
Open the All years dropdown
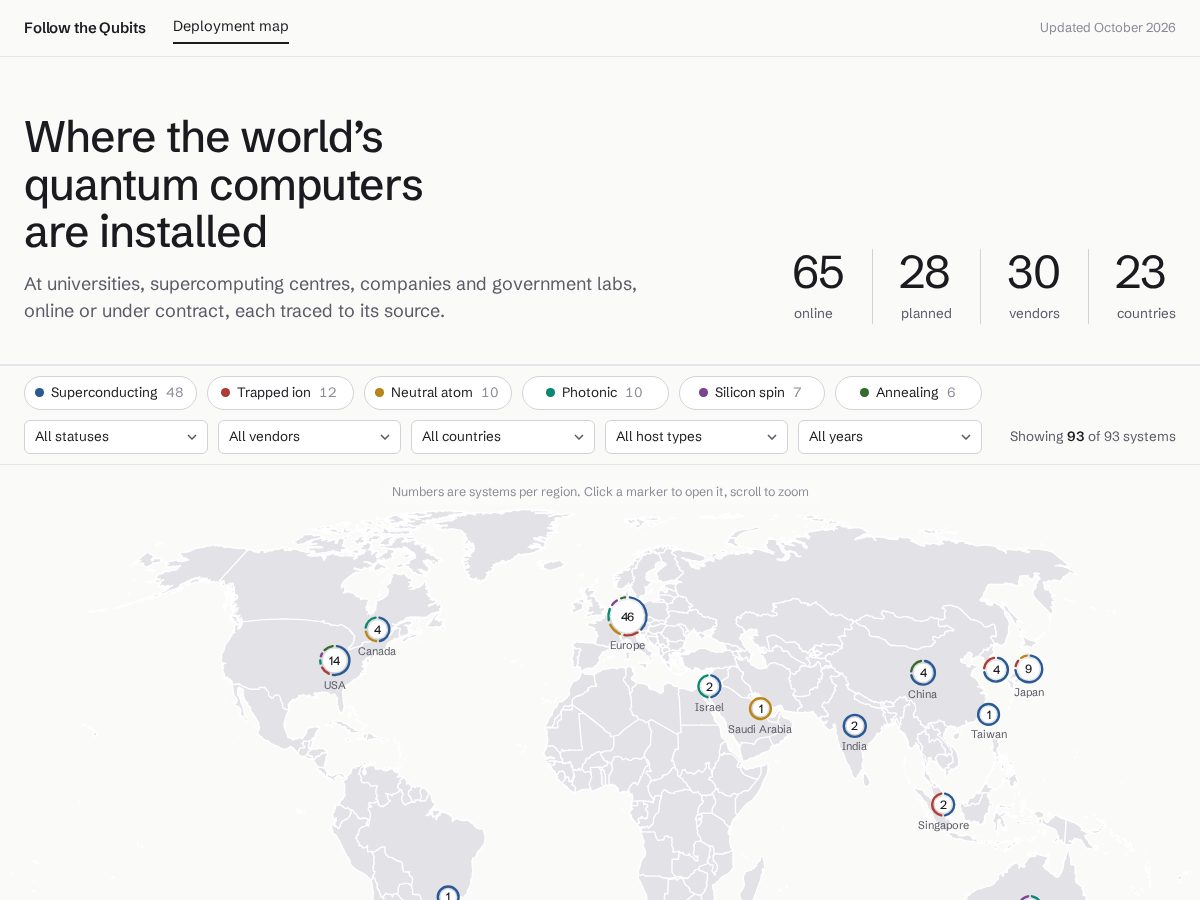tap(890, 437)
